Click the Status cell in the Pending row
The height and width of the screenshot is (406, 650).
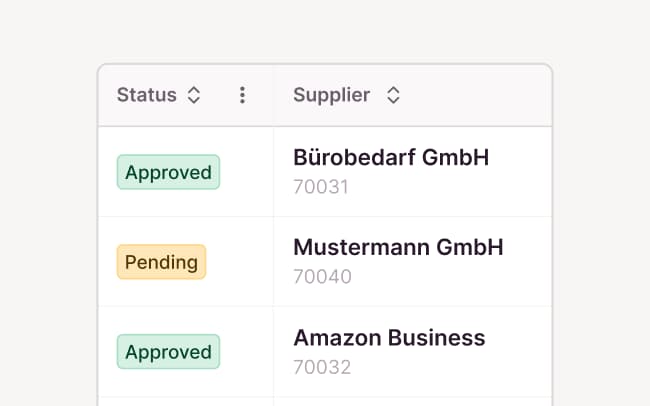click(x=240, y=262)
